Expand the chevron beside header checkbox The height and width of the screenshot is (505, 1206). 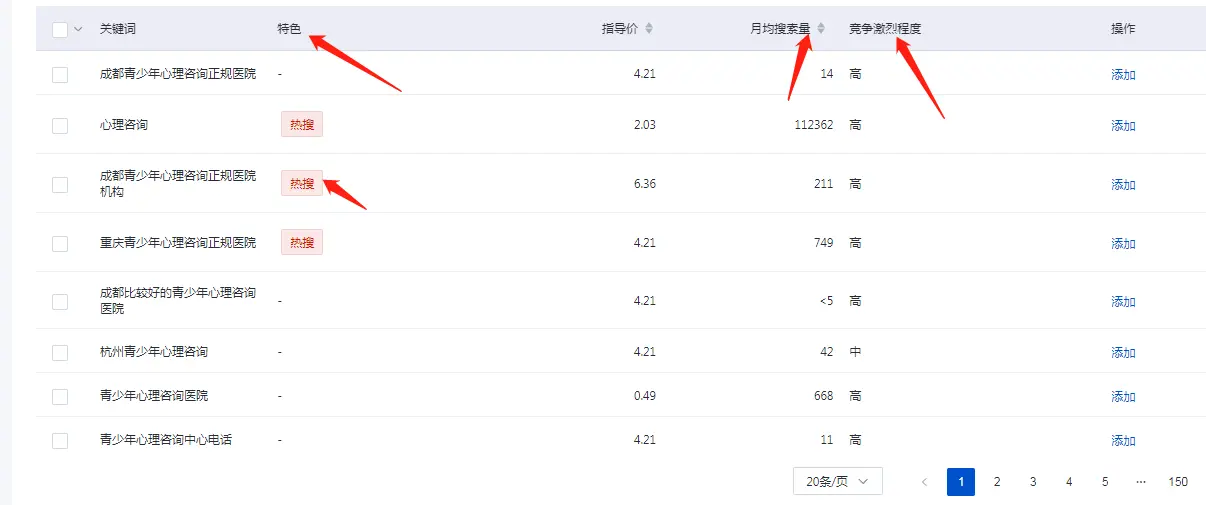[79, 29]
